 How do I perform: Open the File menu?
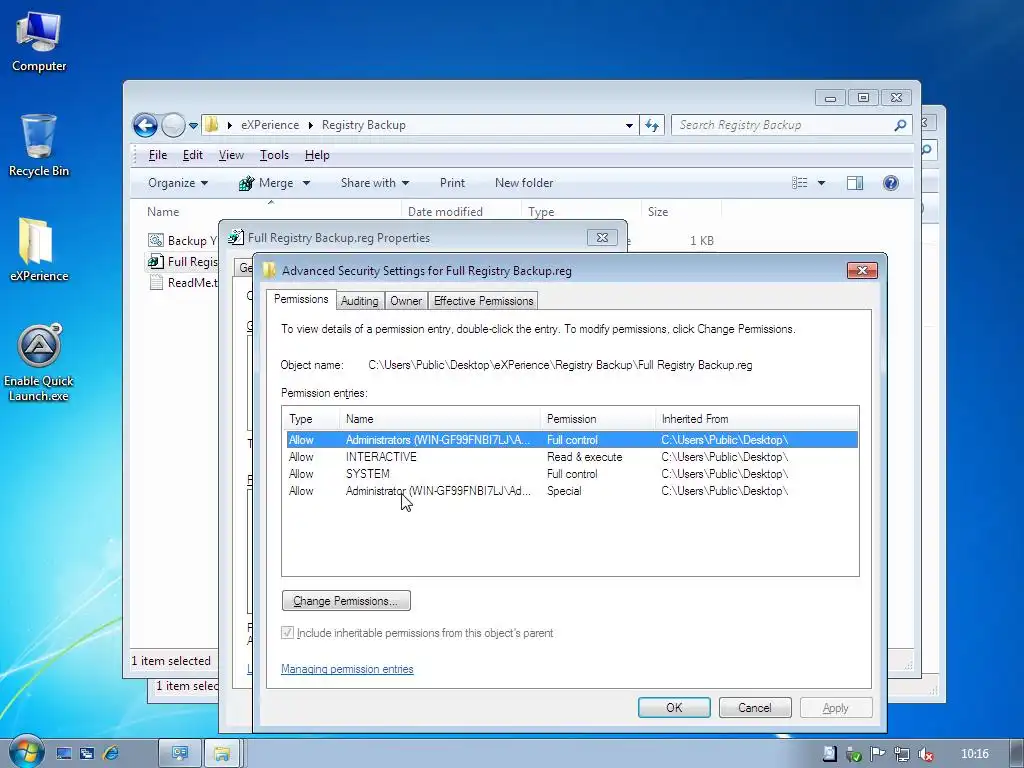(x=157, y=155)
